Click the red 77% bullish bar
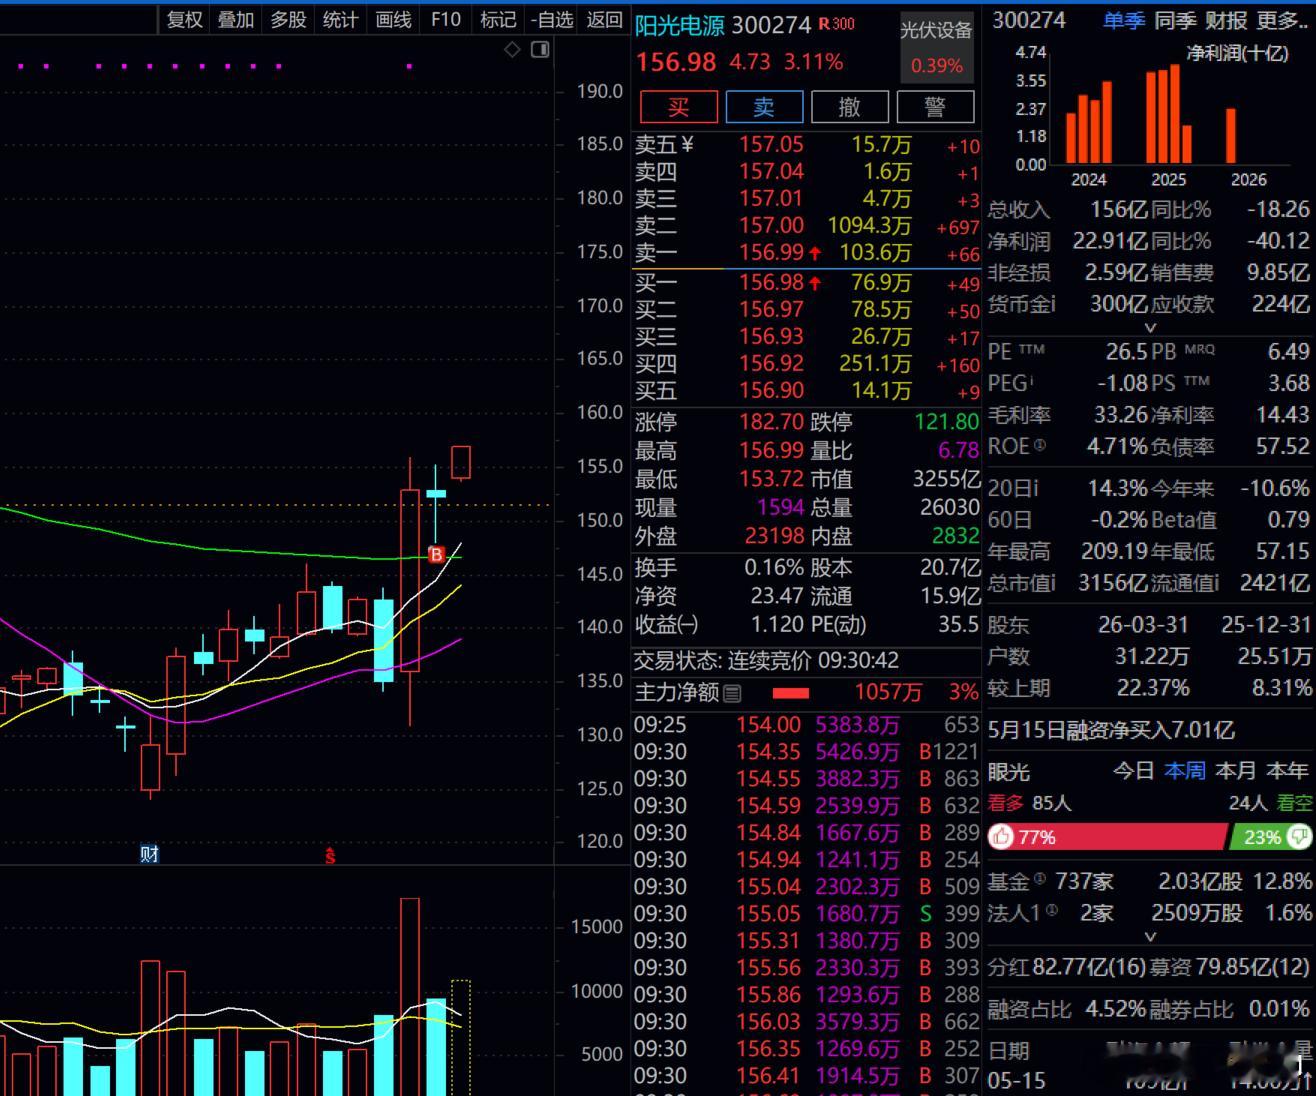1316x1096 pixels. coord(1107,837)
